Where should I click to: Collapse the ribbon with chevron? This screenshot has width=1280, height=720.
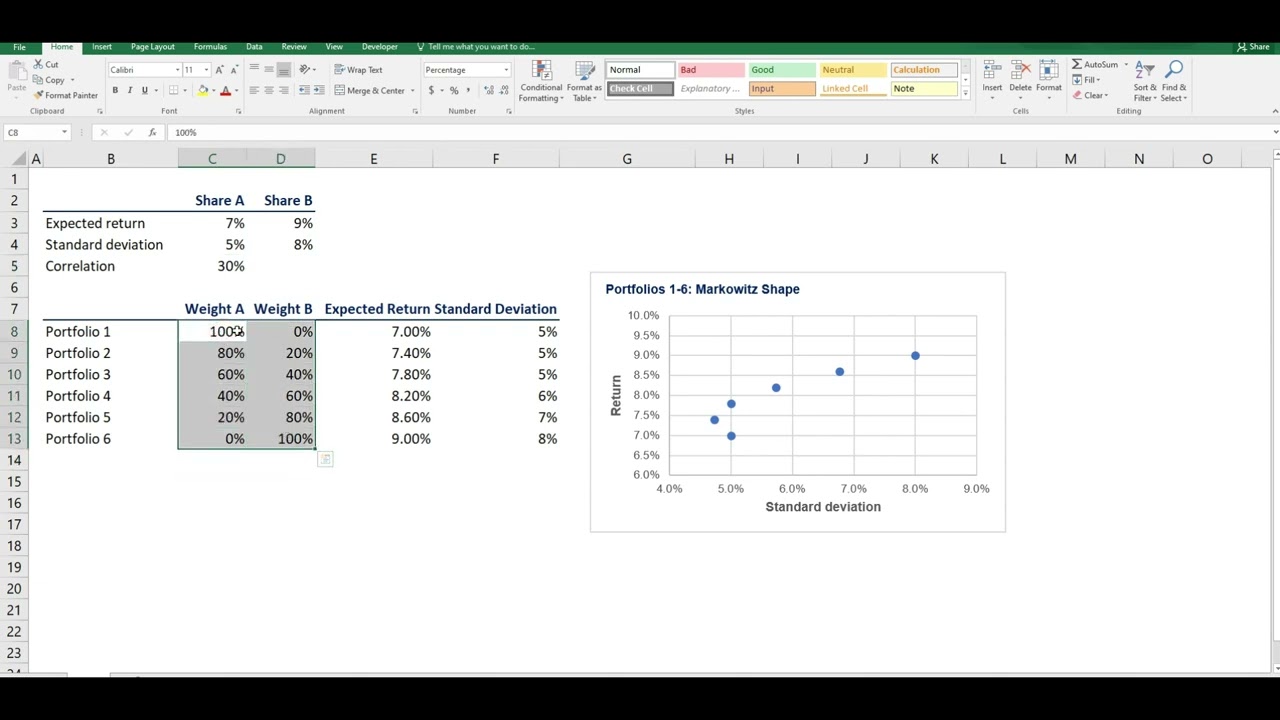(x=1274, y=111)
